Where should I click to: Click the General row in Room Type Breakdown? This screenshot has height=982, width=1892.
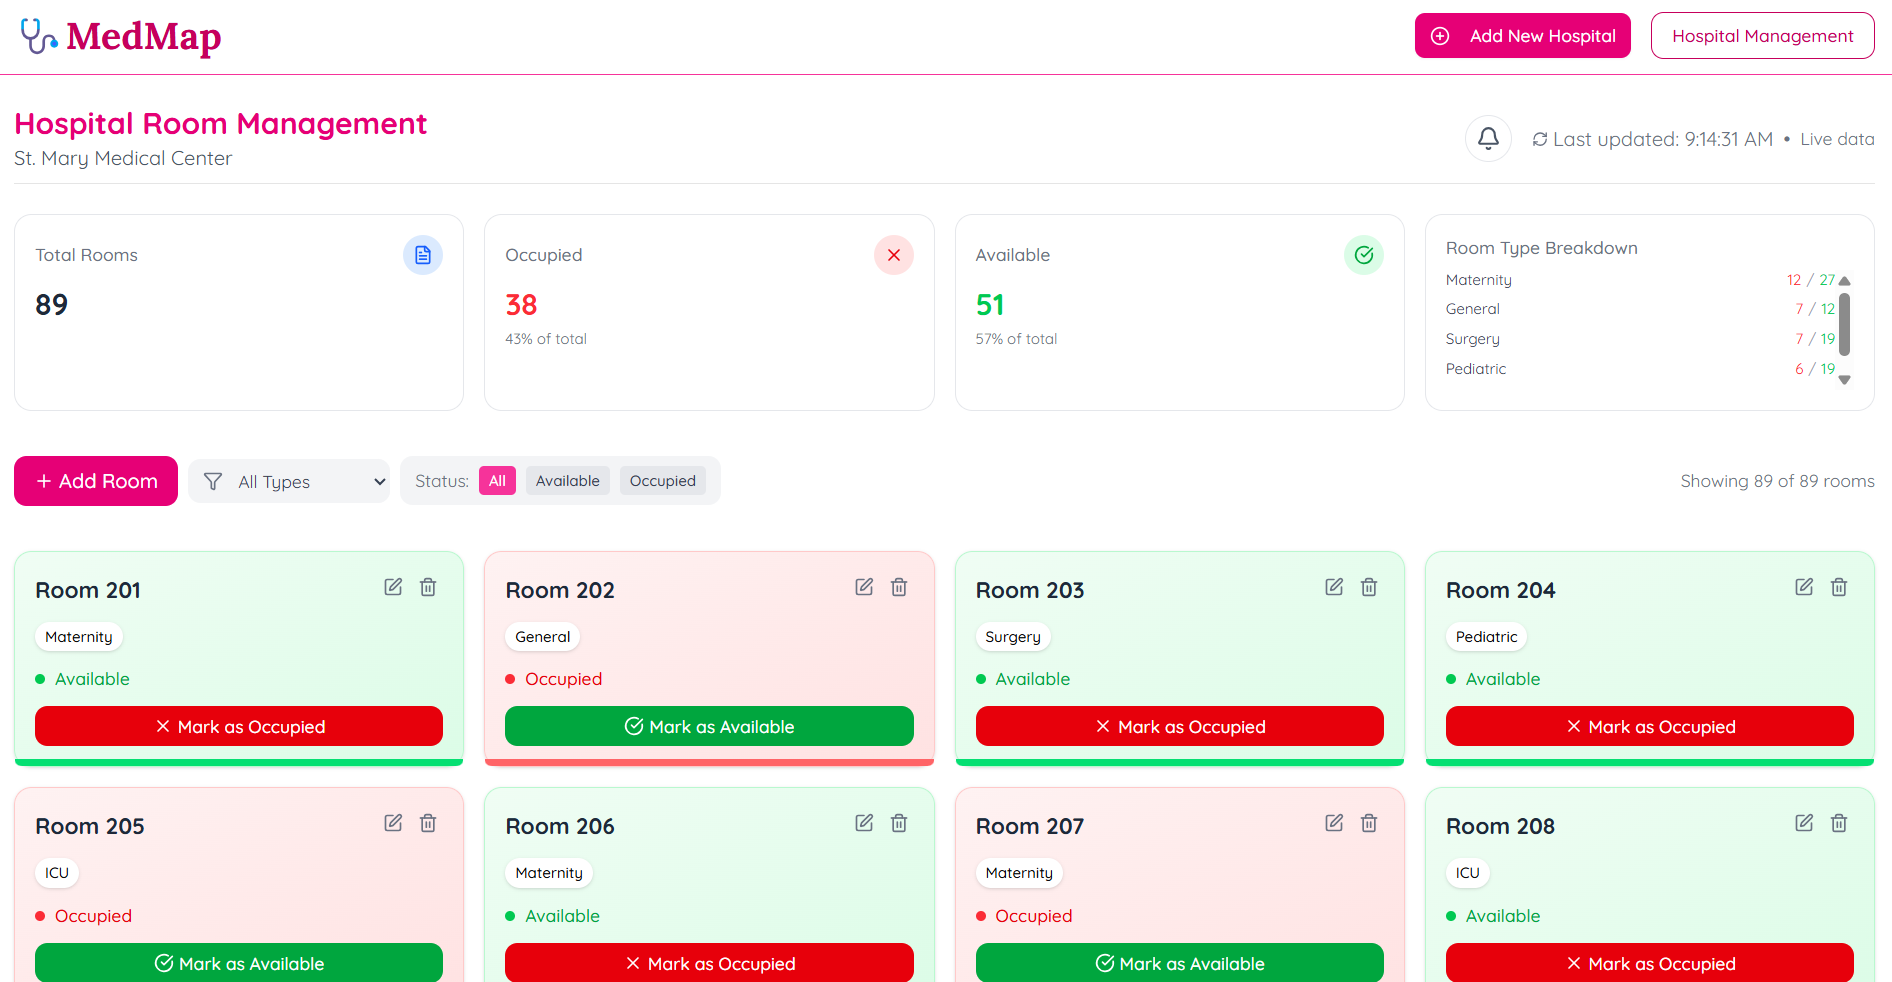click(1640, 309)
